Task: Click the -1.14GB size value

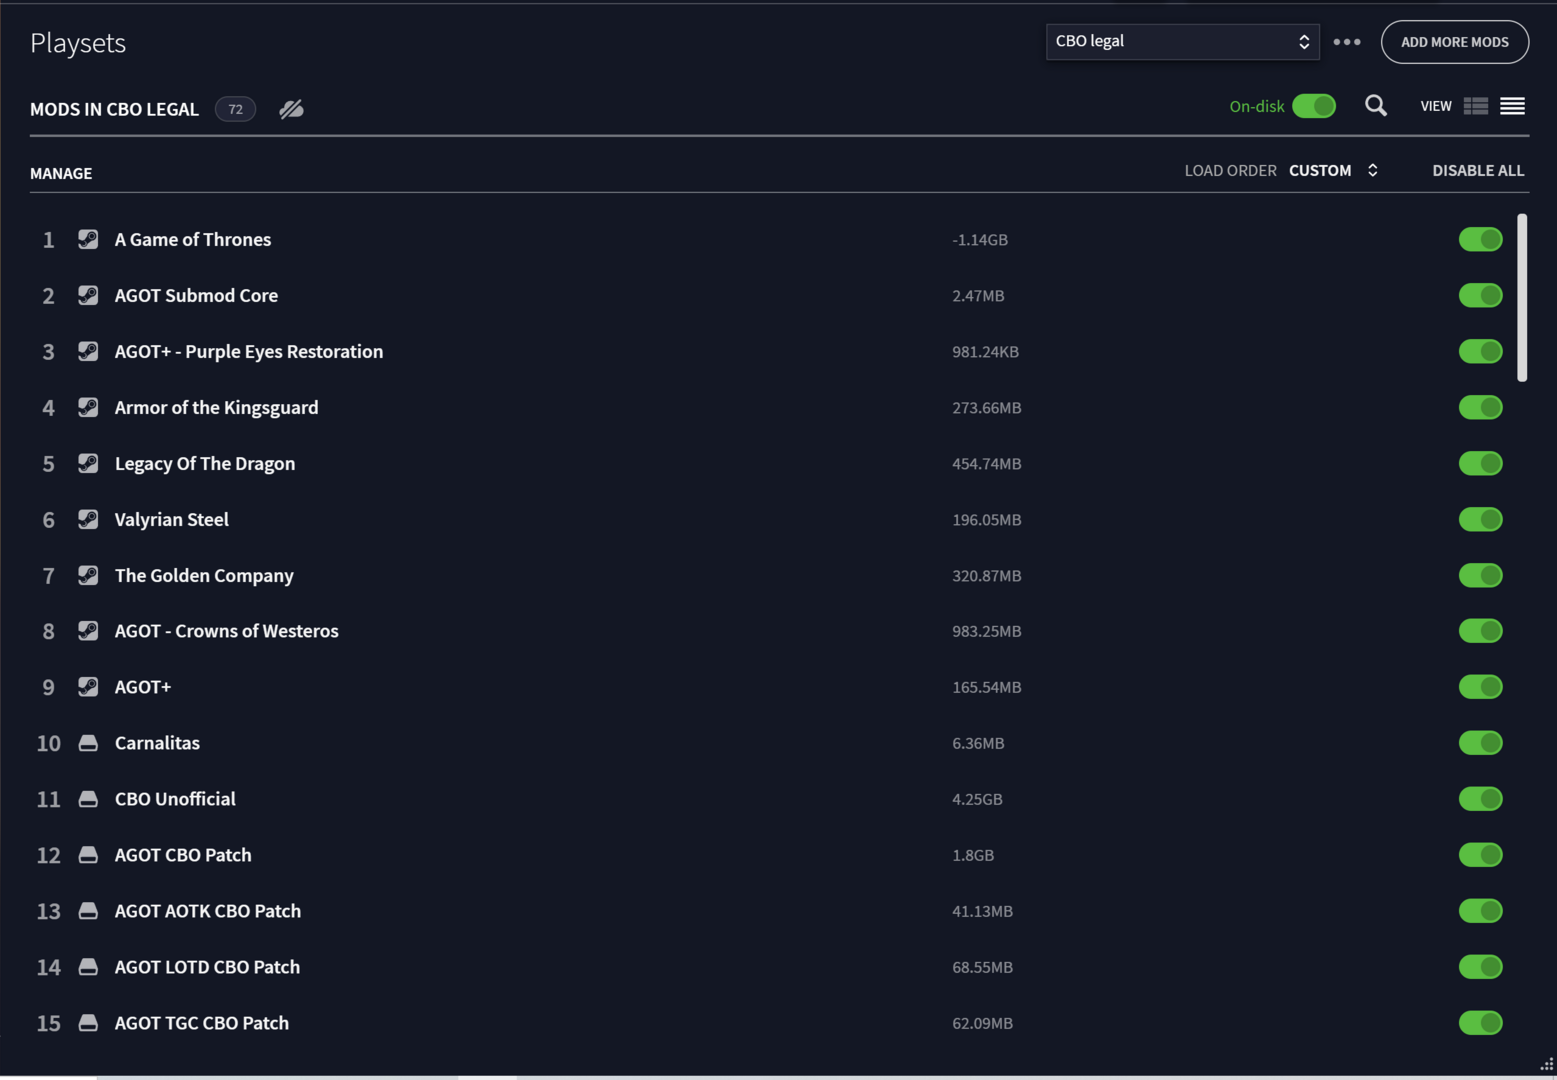Action: (980, 239)
